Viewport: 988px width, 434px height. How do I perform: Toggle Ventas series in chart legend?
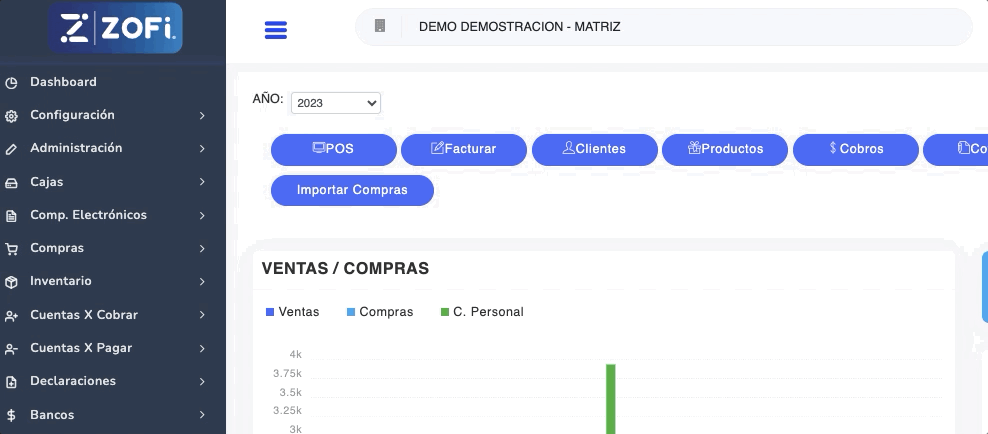293,312
